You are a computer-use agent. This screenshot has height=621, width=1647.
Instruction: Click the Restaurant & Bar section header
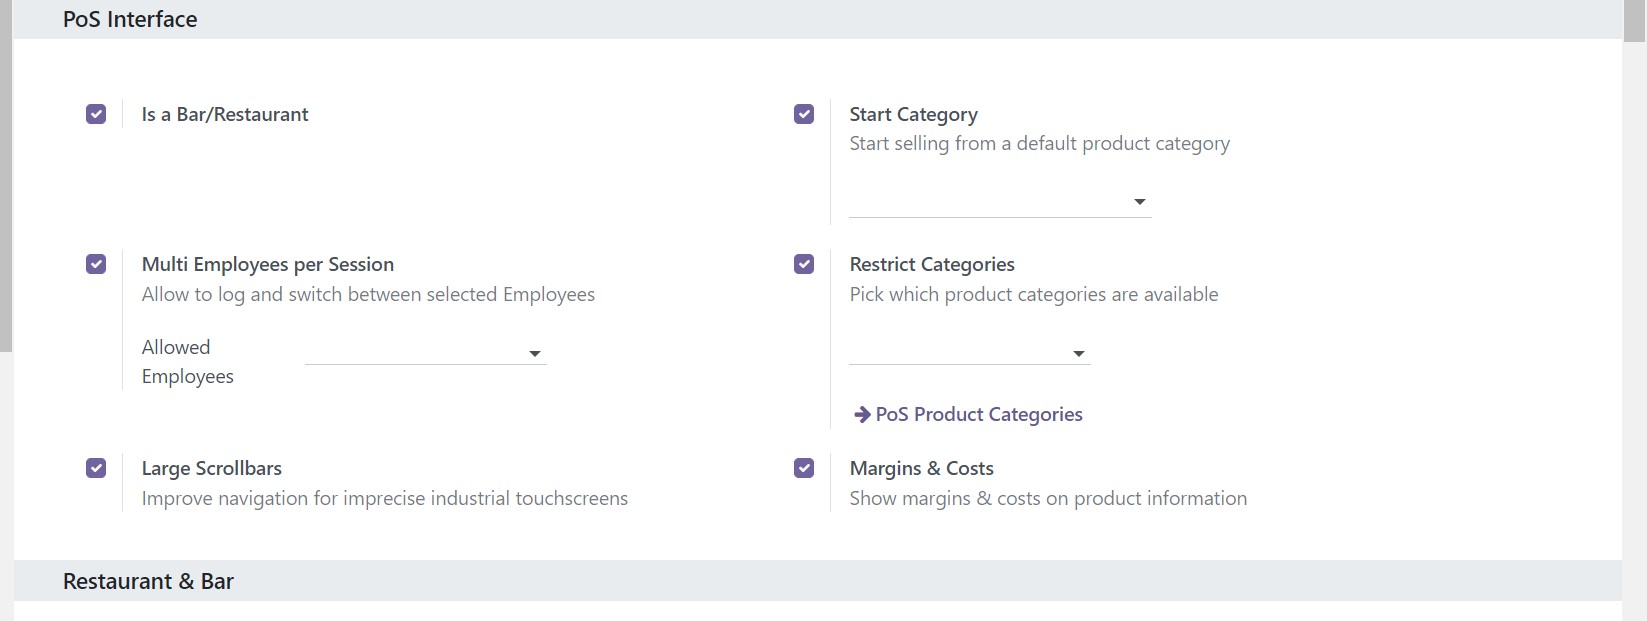[148, 581]
